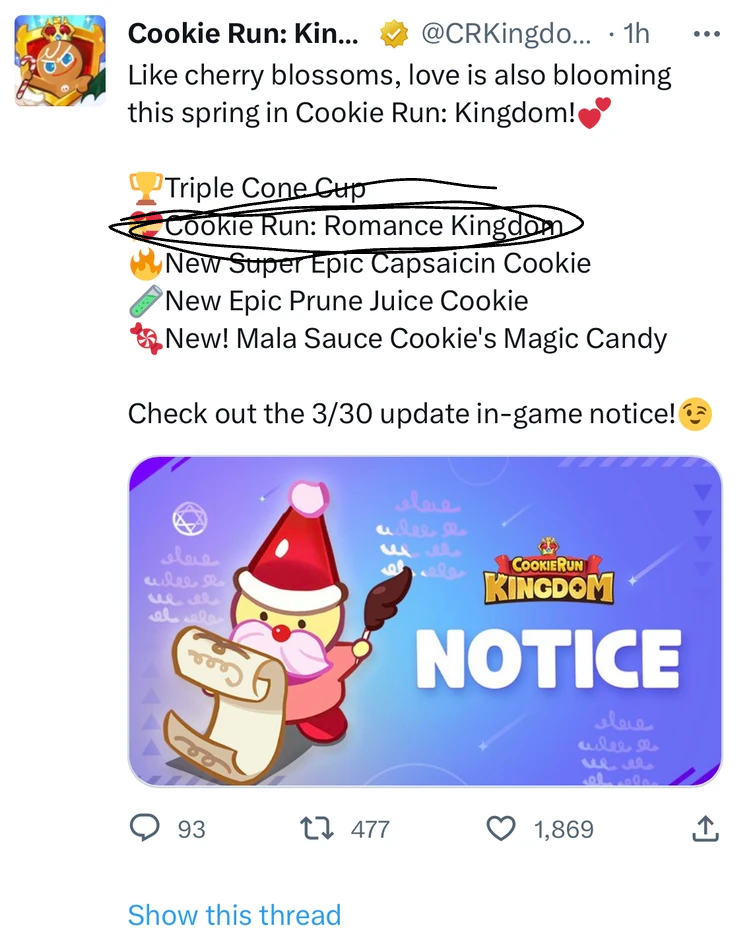Click the fire emoji beside Capsaicin Cookie
Viewport: 755px width, 946px height.
[145, 263]
